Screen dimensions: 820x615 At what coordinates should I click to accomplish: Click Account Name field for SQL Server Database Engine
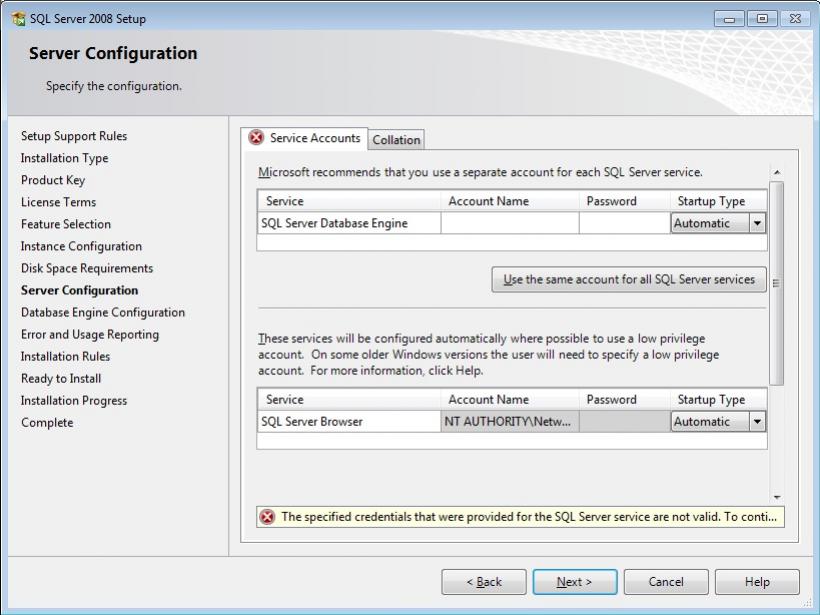[x=510, y=223]
